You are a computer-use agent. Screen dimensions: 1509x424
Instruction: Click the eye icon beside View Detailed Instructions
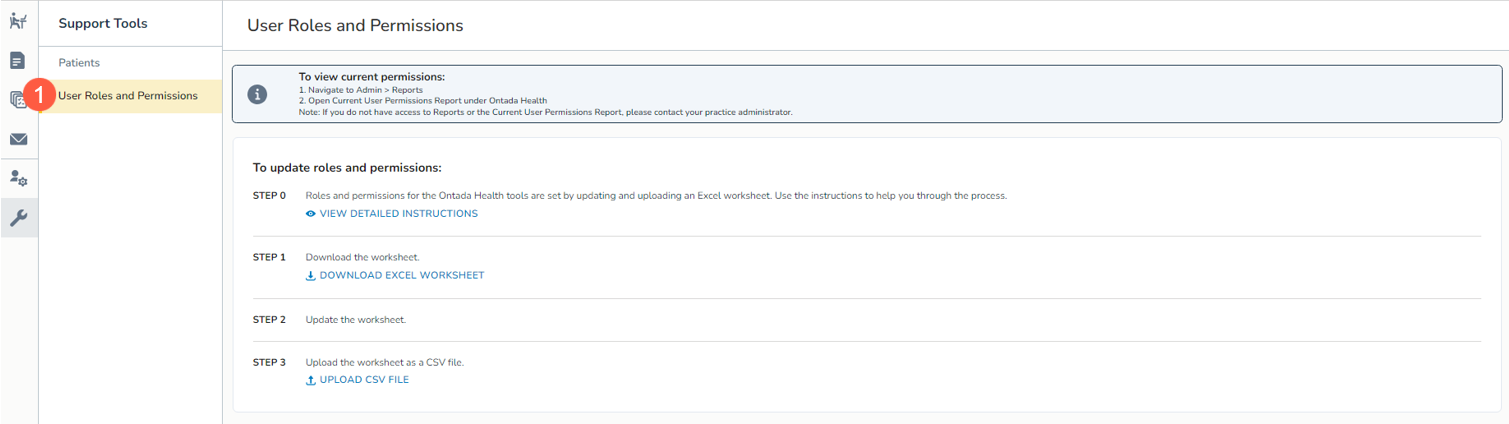click(311, 214)
